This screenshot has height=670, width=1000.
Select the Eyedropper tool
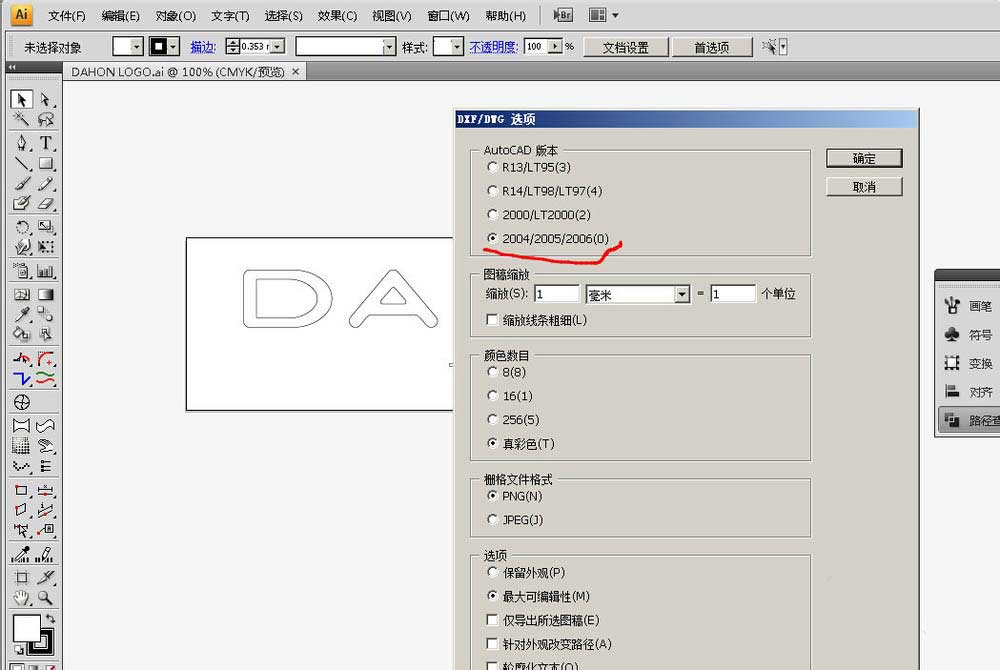point(21,314)
